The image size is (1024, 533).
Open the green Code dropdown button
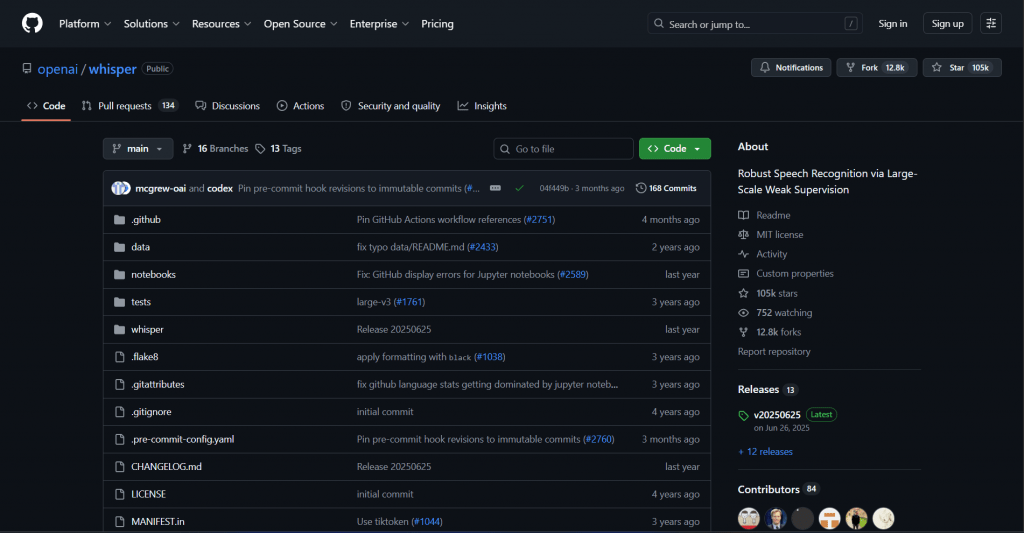pos(675,149)
